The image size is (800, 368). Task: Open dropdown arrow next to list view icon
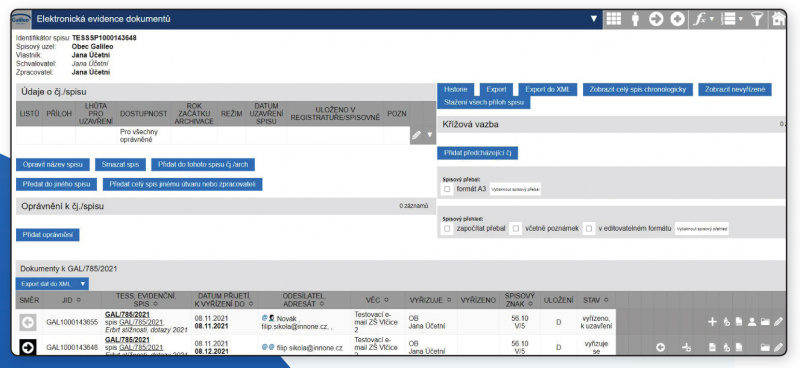pyautogui.click(x=741, y=19)
